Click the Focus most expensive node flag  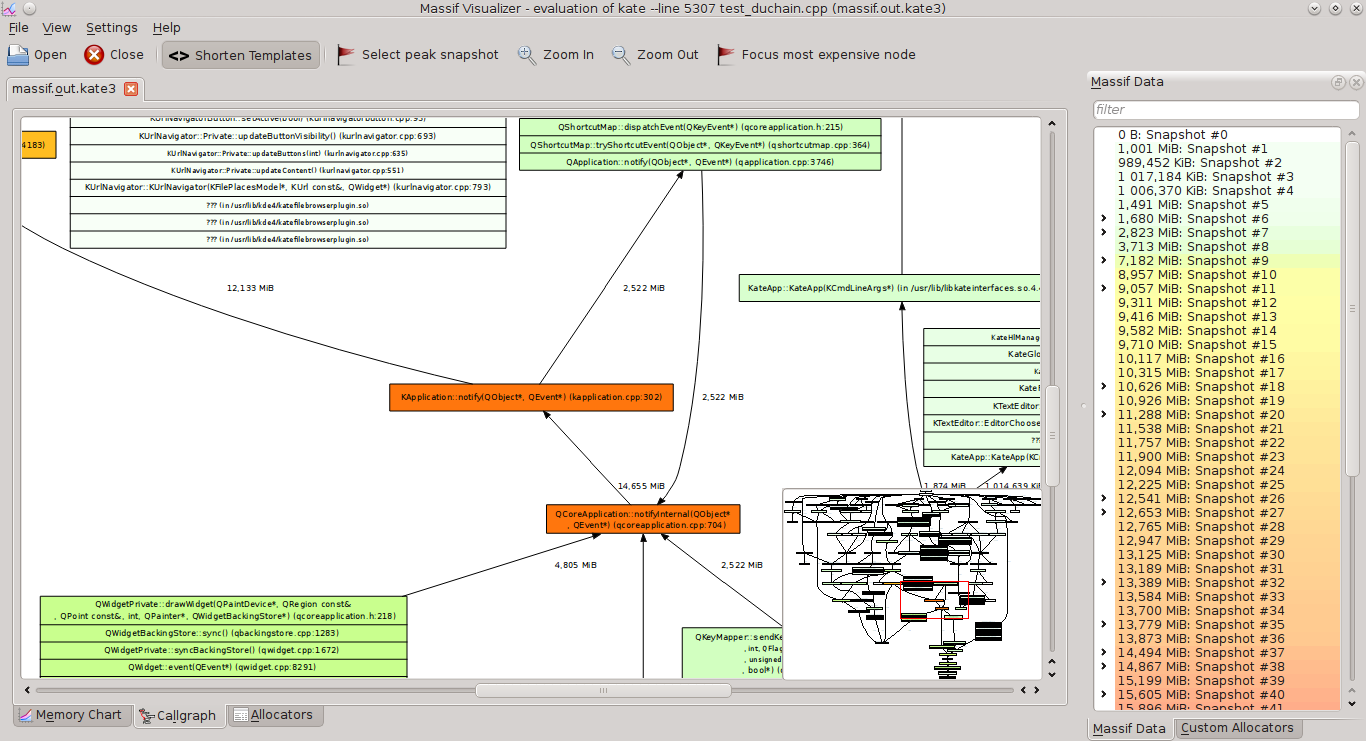click(x=726, y=55)
